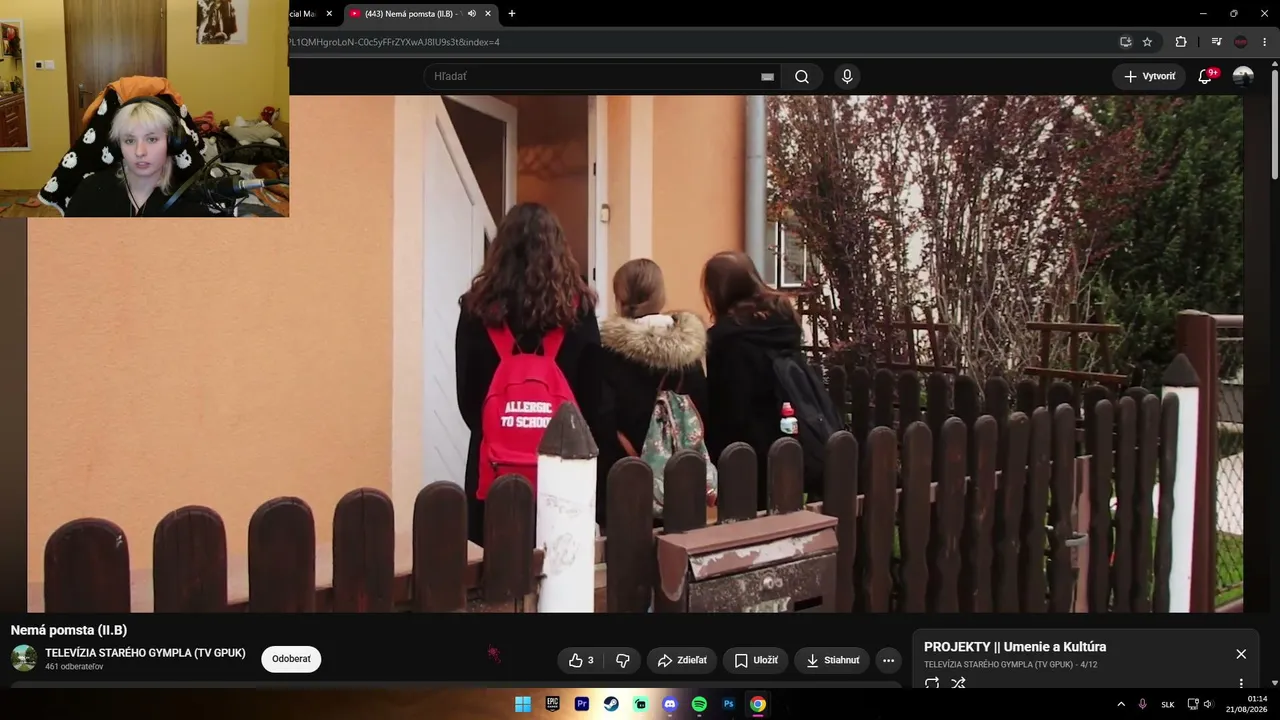This screenshot has height=720, width=1280.
Task: Open the media controls icon in Chrome toolbar
Action: click(x=1216, y=42)
